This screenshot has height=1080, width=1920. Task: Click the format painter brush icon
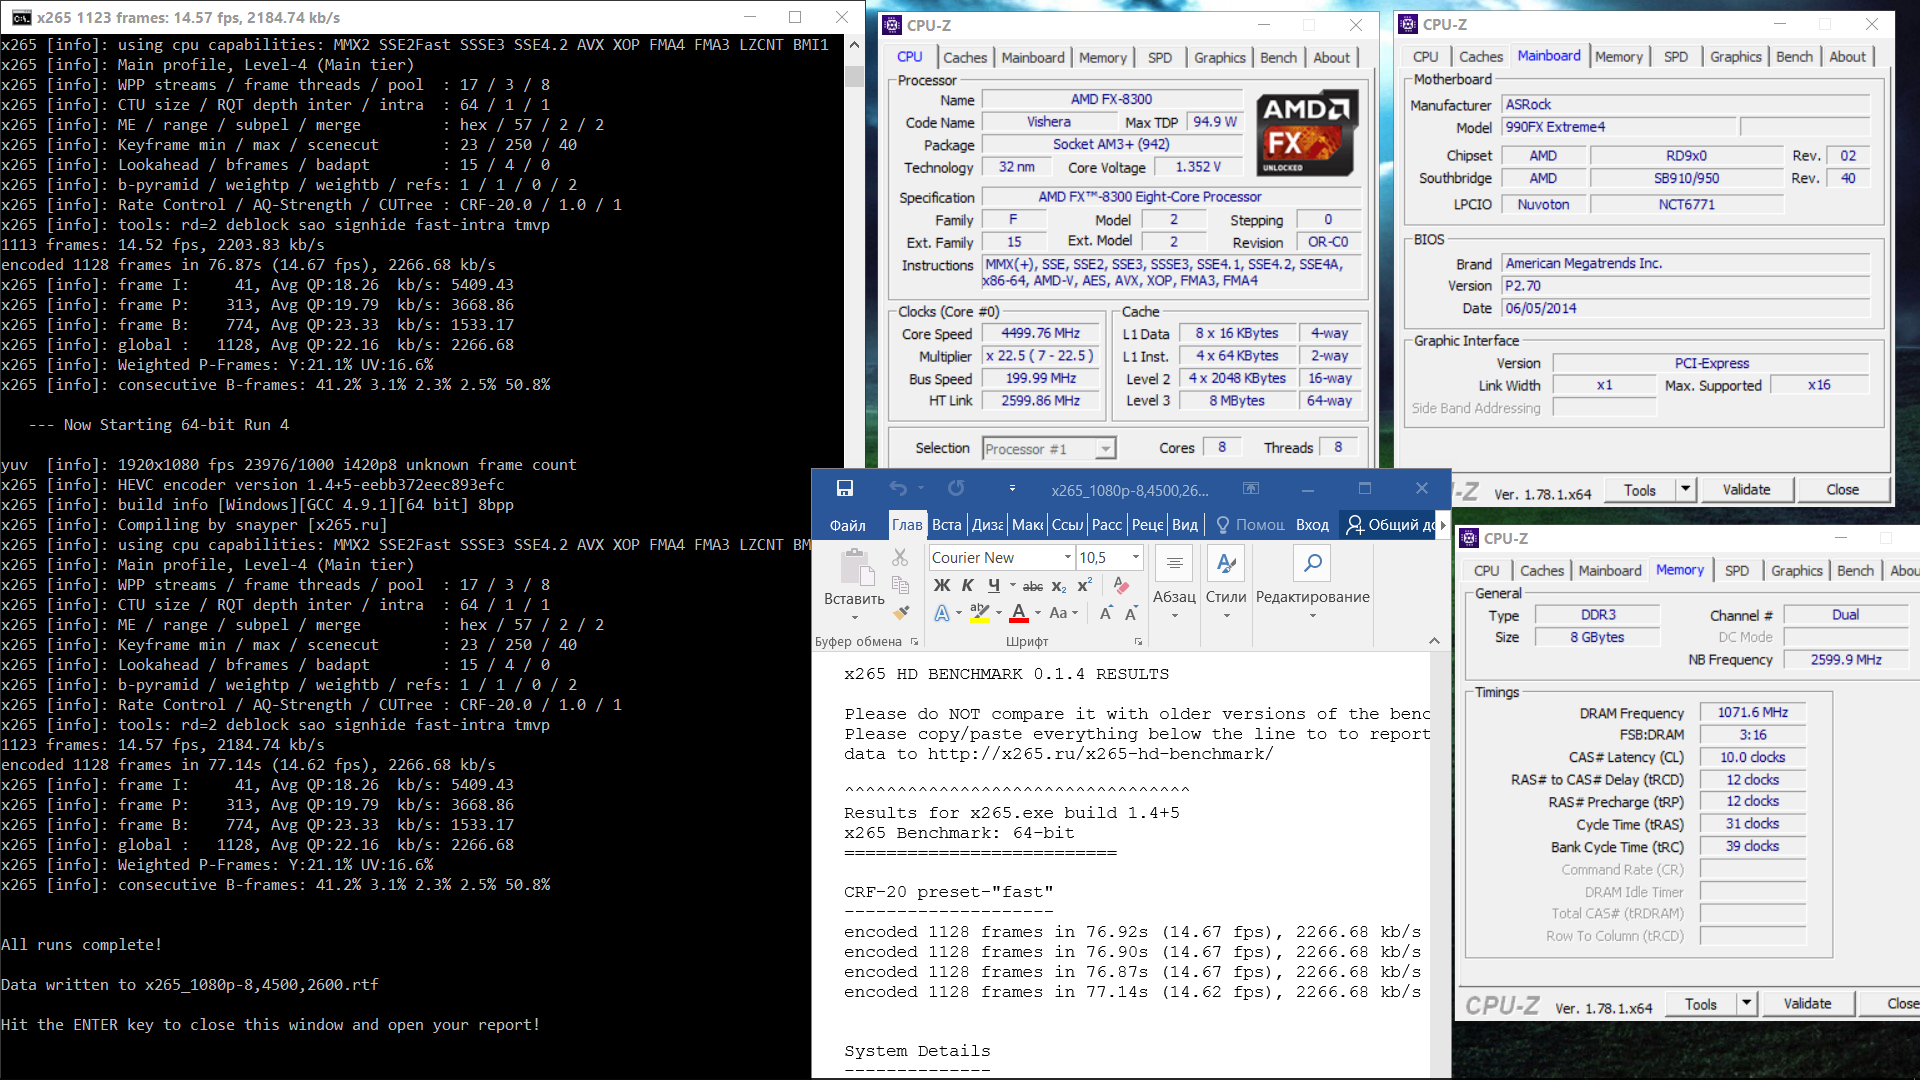coord(901,612)
